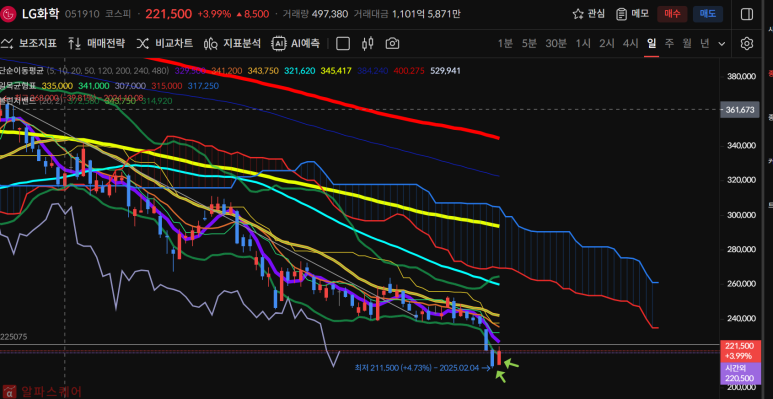
Task: Open AI예측 prediction tool
Action: point(296,43)
